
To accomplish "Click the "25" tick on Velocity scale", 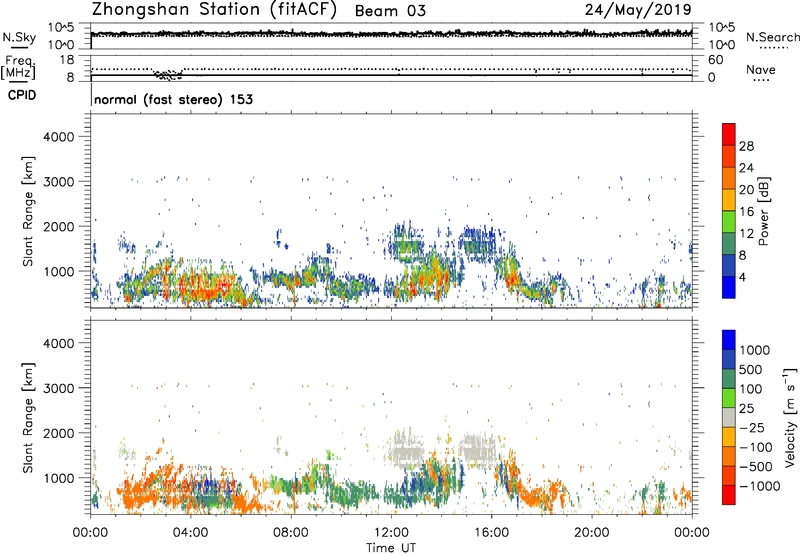I will pyautogui.click(x=746, y=408).
